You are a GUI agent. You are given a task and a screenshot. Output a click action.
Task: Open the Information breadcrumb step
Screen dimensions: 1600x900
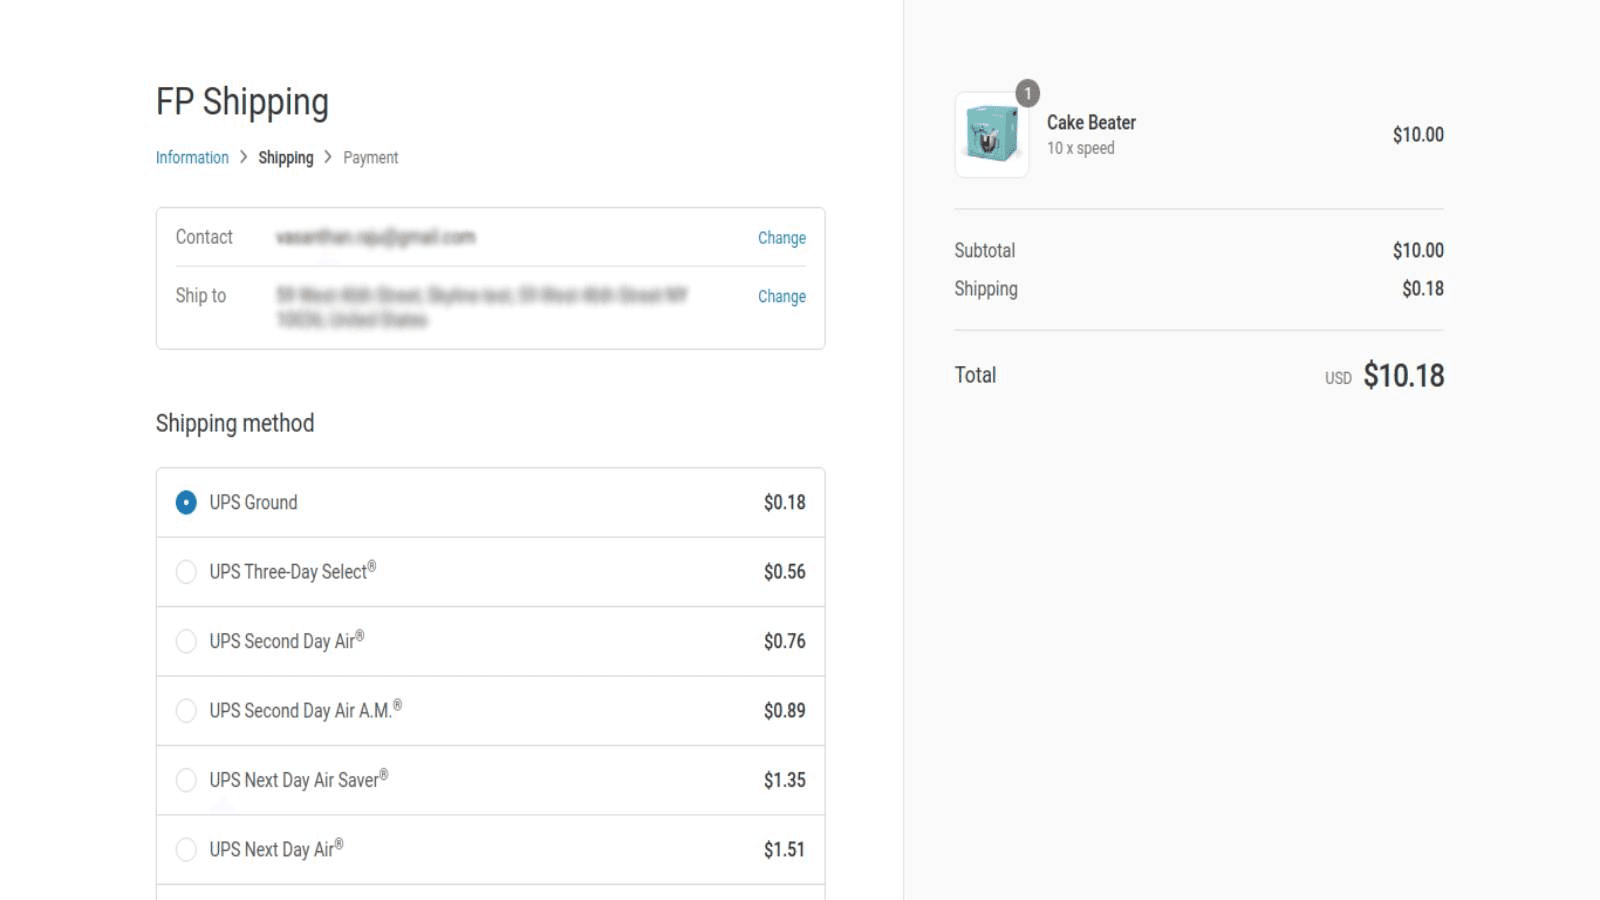192,157
